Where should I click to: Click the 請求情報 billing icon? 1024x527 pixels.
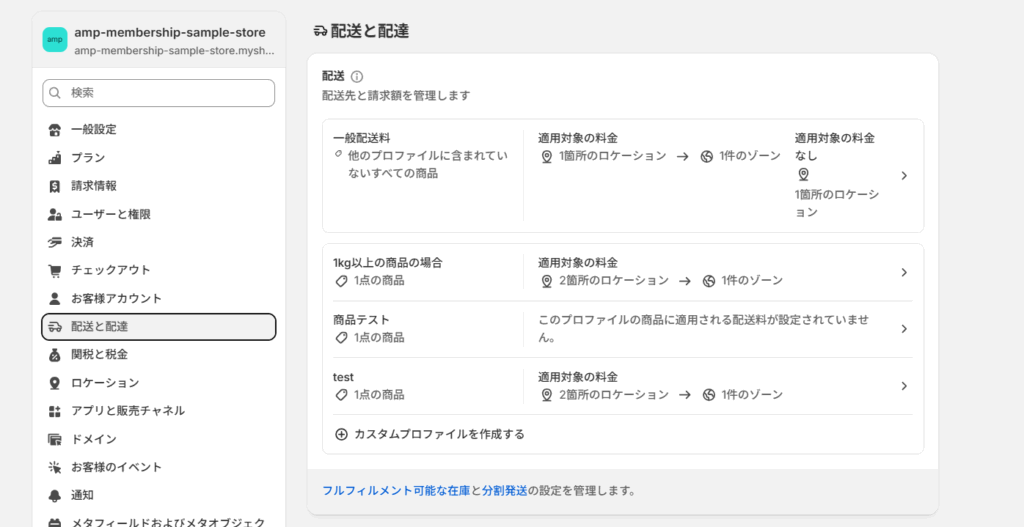click(55, 186)
